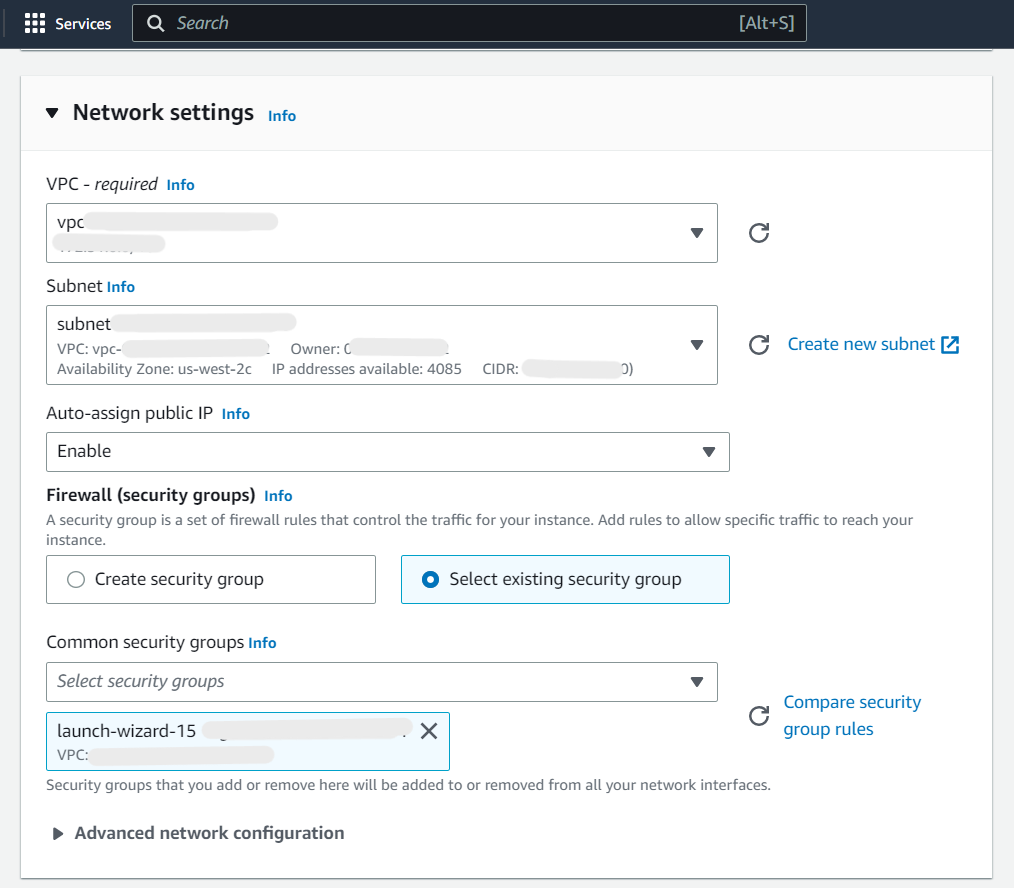
Task: Refresh the security groups list
Action: click(x=759, y=715)
